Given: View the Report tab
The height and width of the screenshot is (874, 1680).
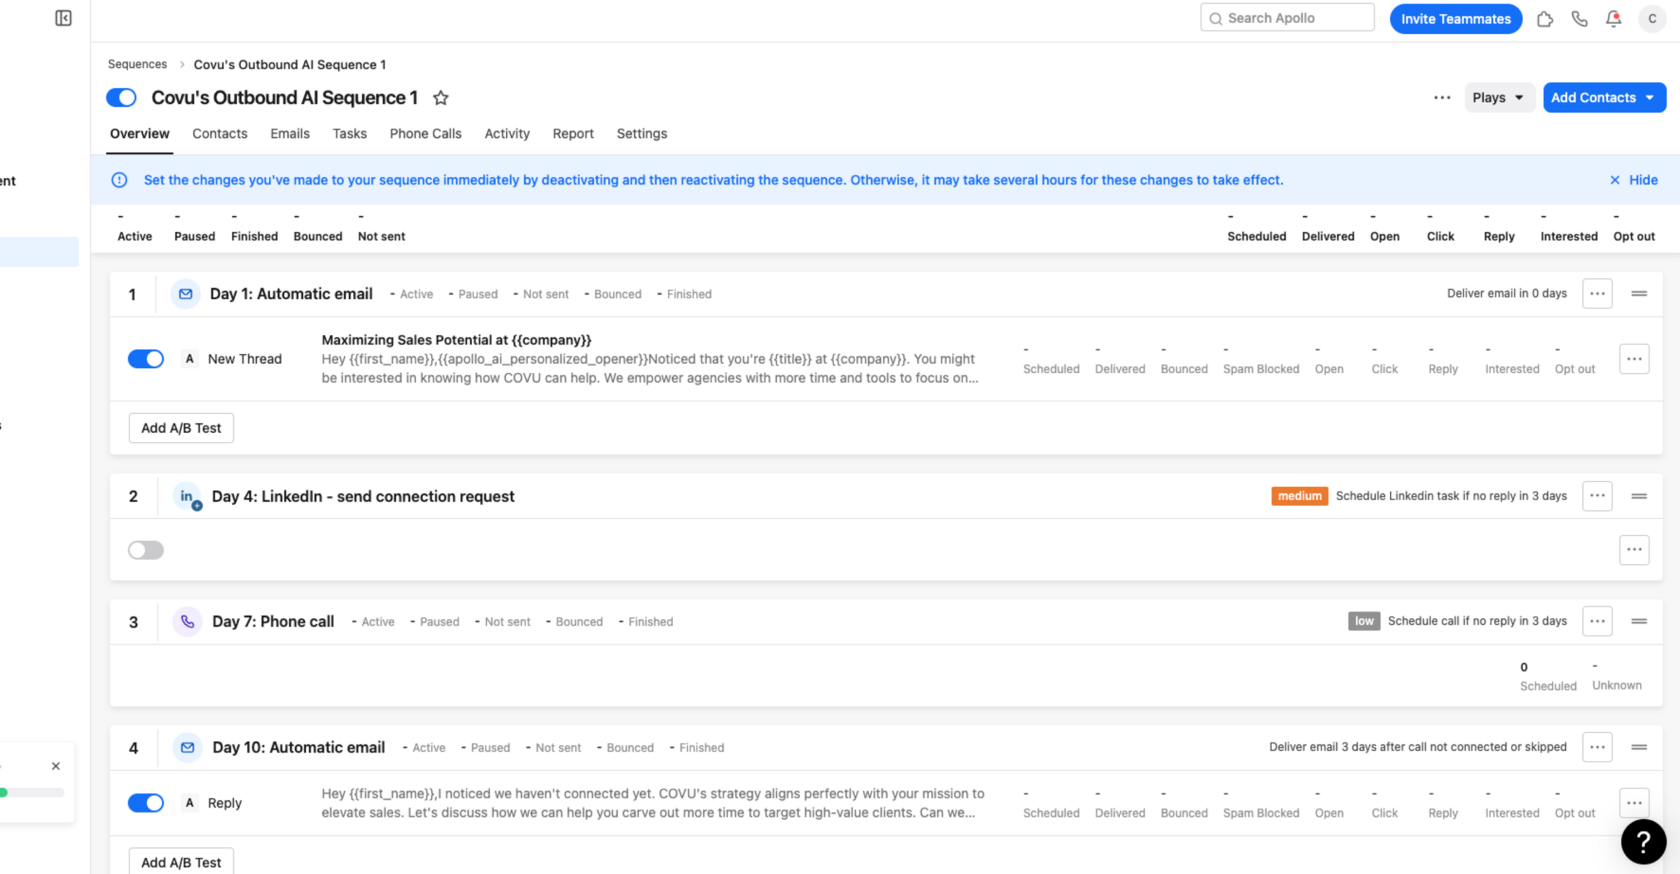Looking at the screenshot, I should pyautogui.click(x=573, y=134).
